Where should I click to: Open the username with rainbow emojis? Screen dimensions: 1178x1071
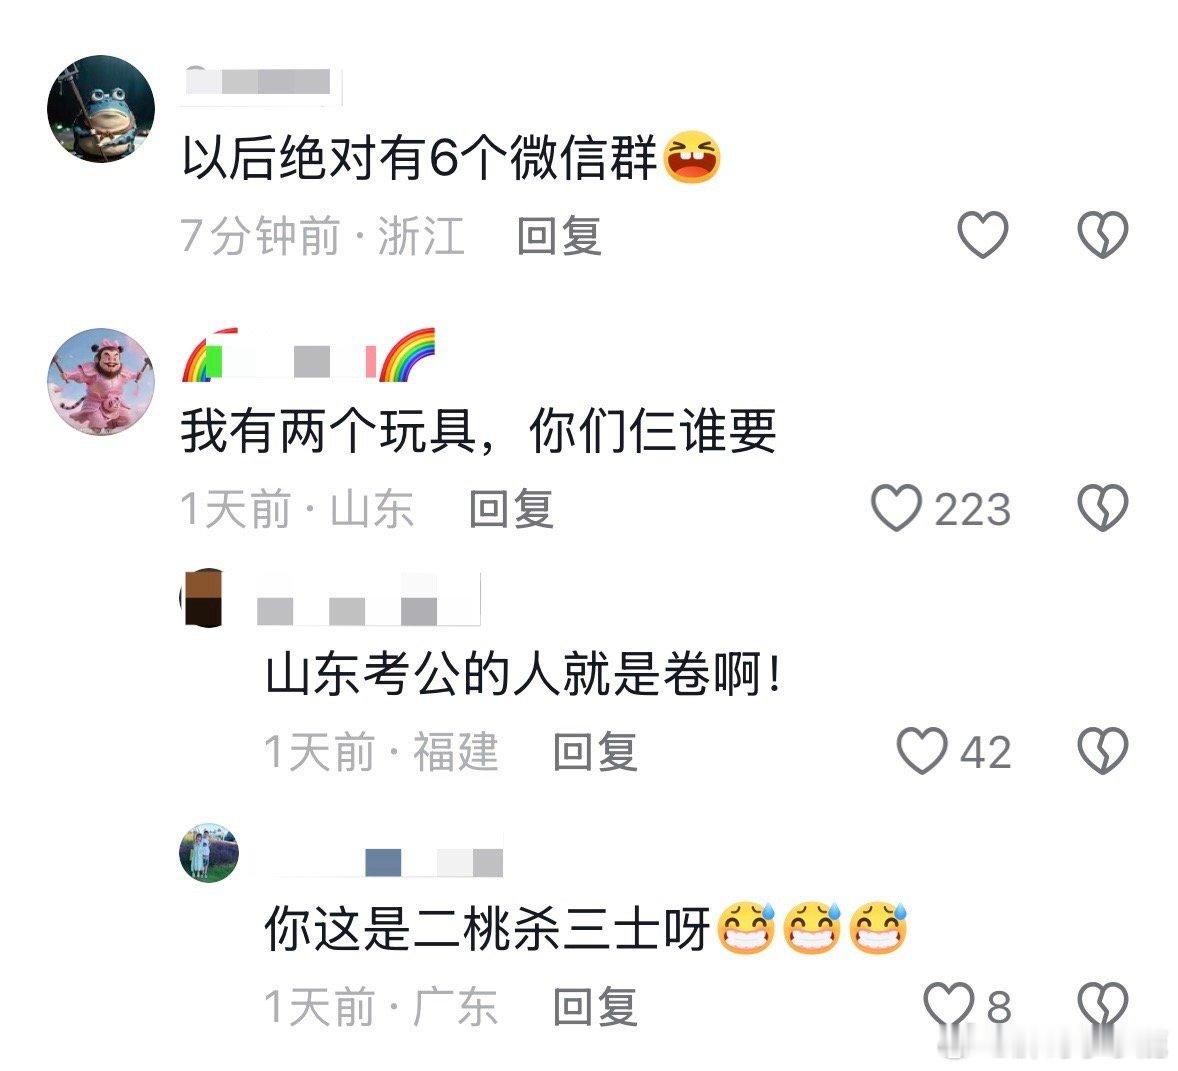tap(309, 355)
